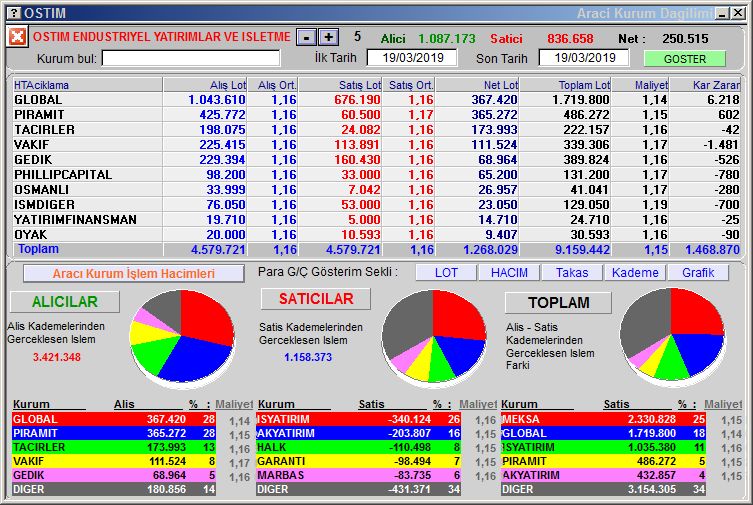
Task: Click the red X close icon beside OSTIM title
Action: [x=17, y=37]
